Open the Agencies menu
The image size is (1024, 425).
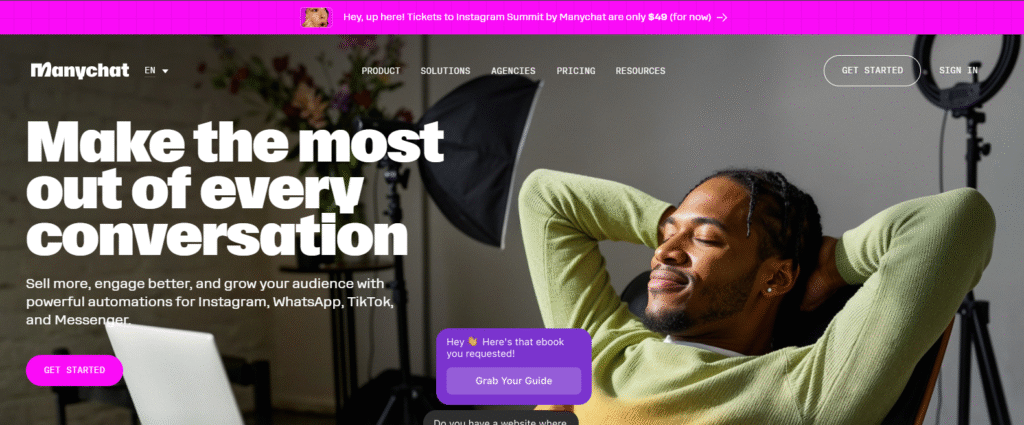point(513,71)
